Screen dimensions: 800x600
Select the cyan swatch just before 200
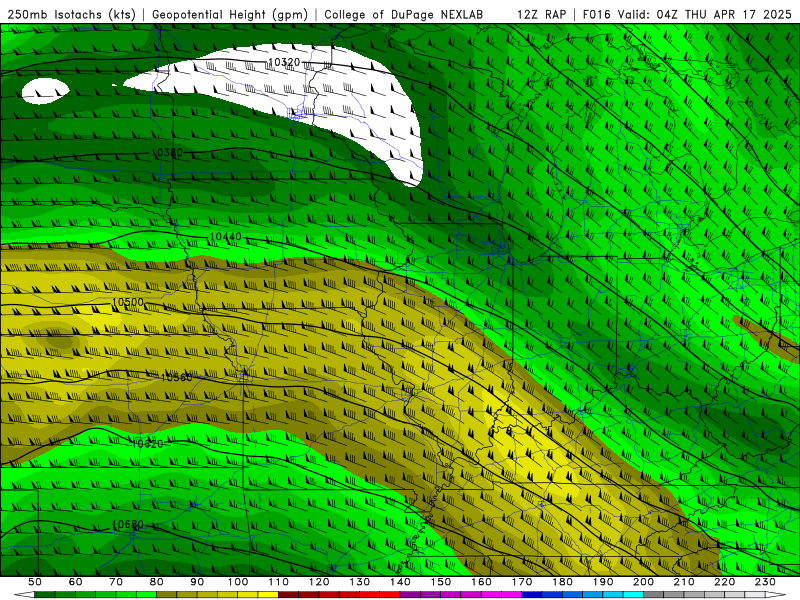[633, 595]
